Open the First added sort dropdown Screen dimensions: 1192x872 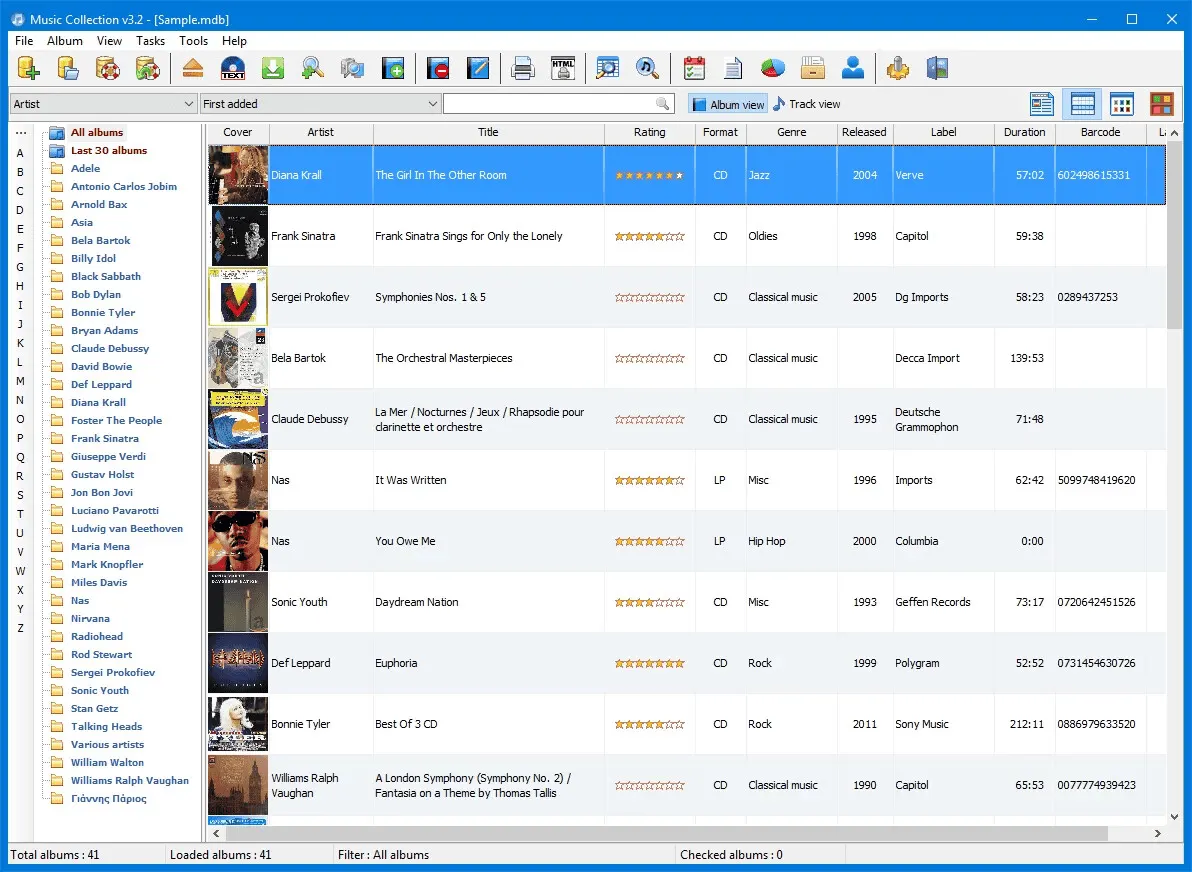click(319, 103)
